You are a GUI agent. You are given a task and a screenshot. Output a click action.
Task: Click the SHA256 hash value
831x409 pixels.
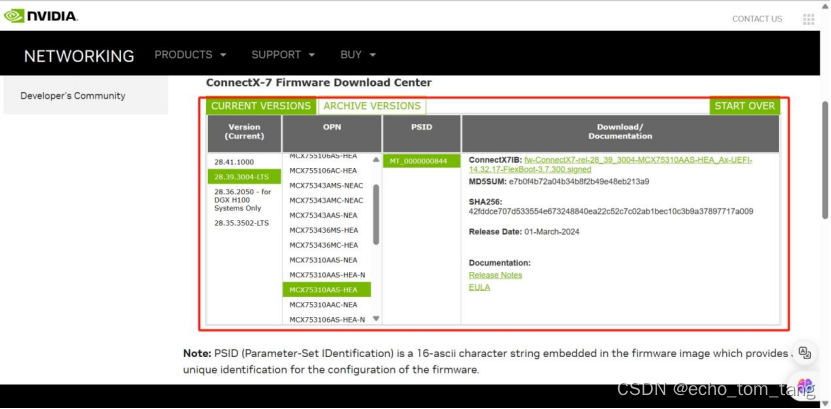click(611, 211)
